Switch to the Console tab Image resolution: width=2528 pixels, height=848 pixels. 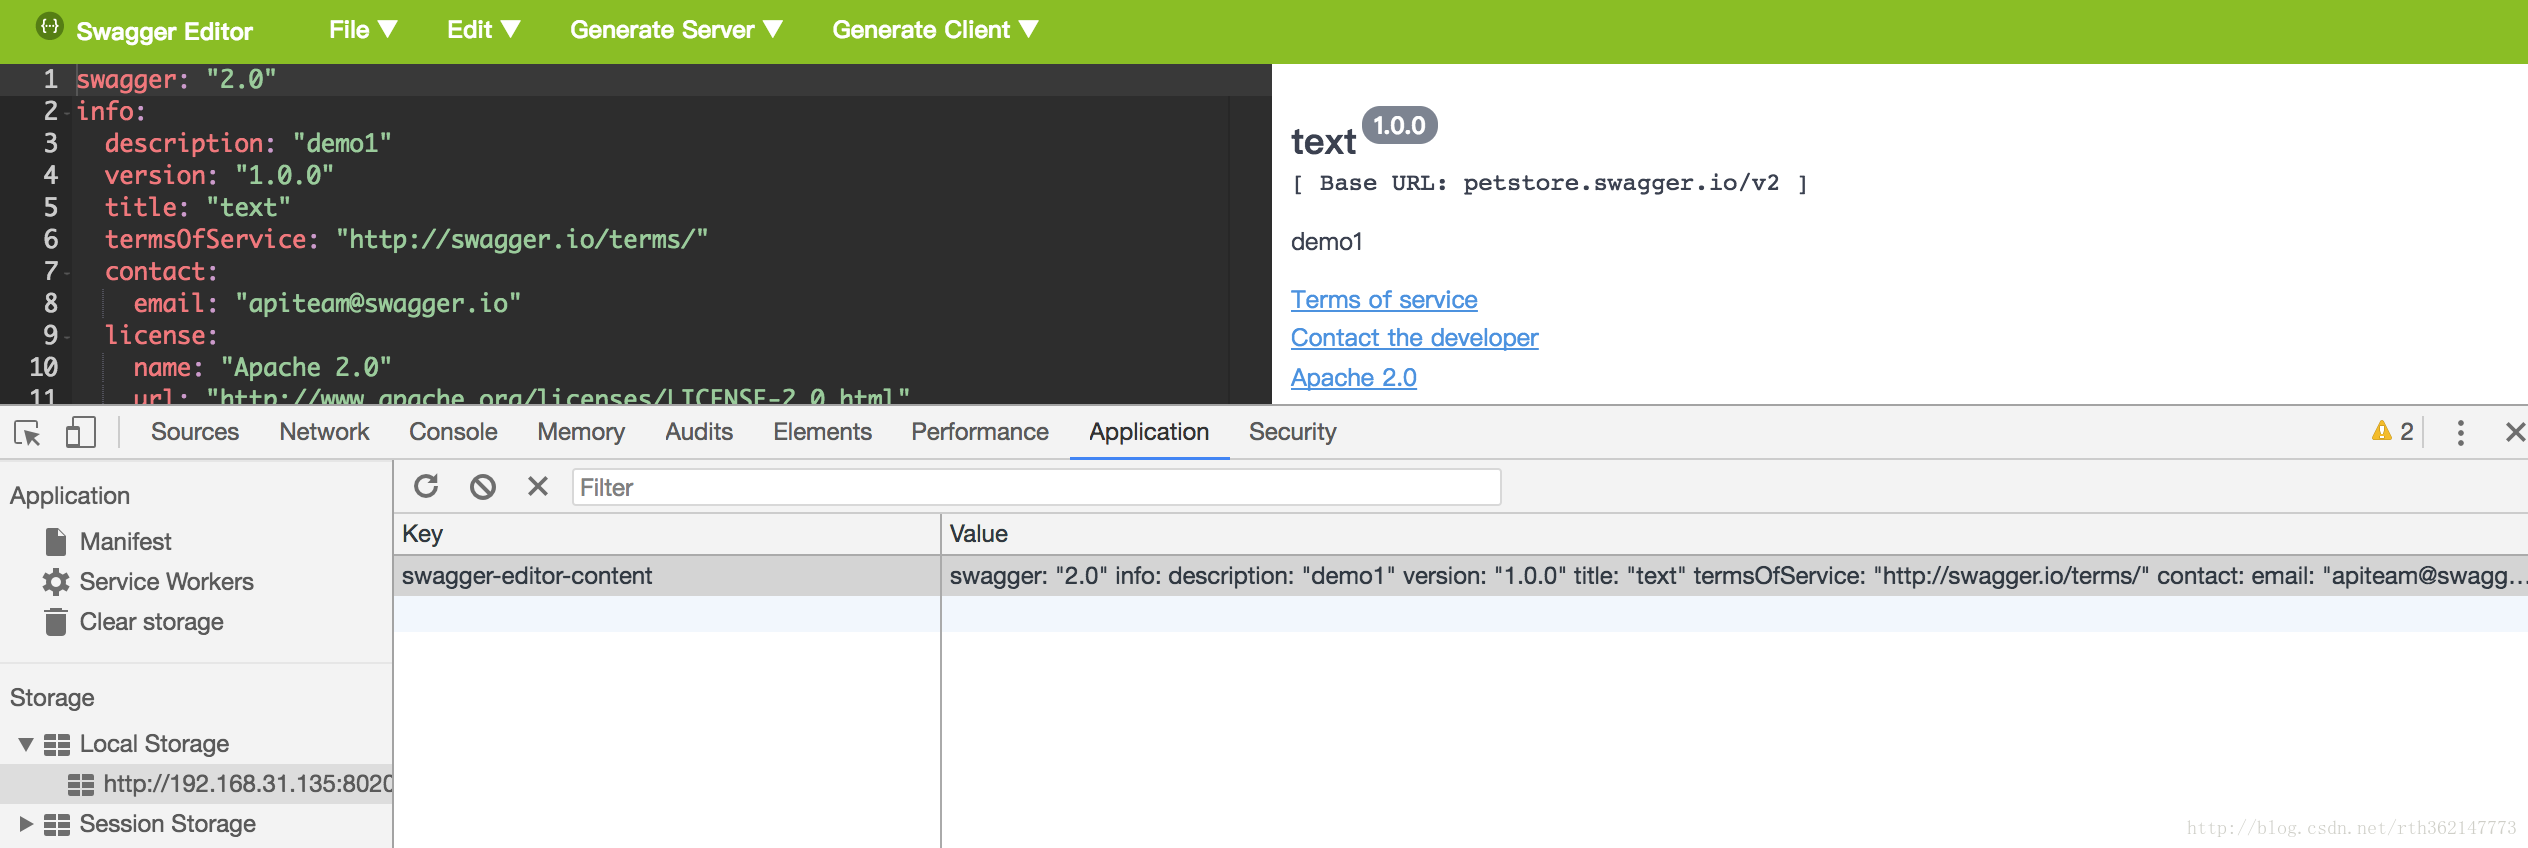[x=453, y=432]
